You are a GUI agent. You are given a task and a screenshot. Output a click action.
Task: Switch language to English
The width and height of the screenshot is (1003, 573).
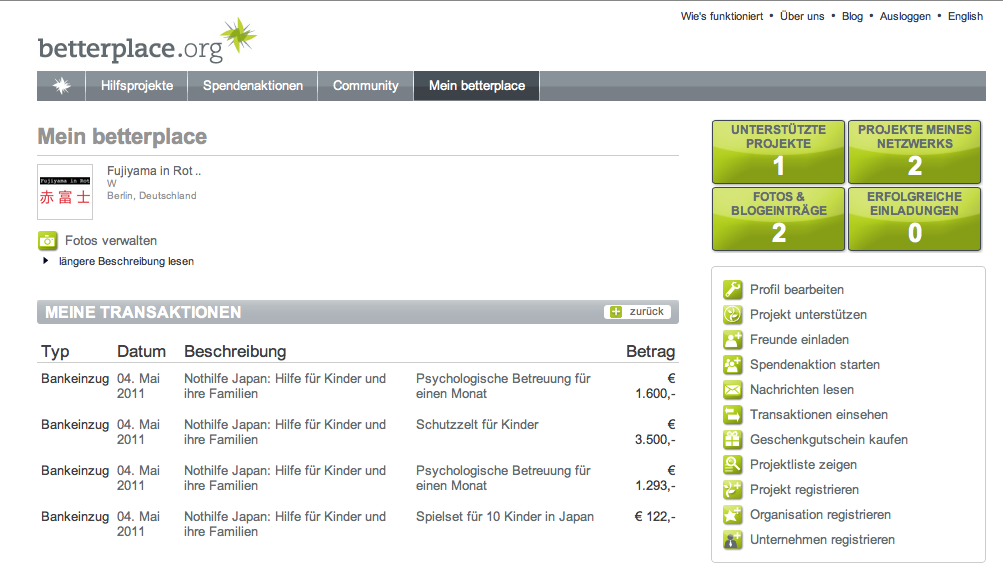click(x=965, y=17)
